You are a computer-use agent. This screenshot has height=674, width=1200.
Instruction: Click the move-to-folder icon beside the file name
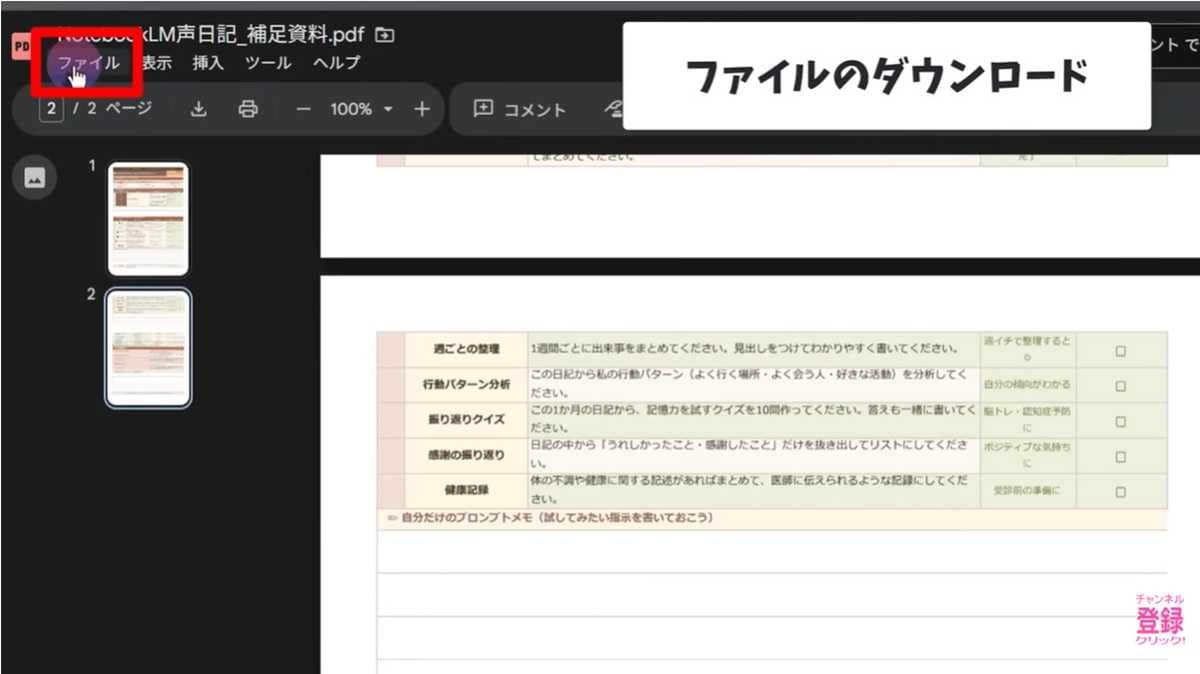384,35
